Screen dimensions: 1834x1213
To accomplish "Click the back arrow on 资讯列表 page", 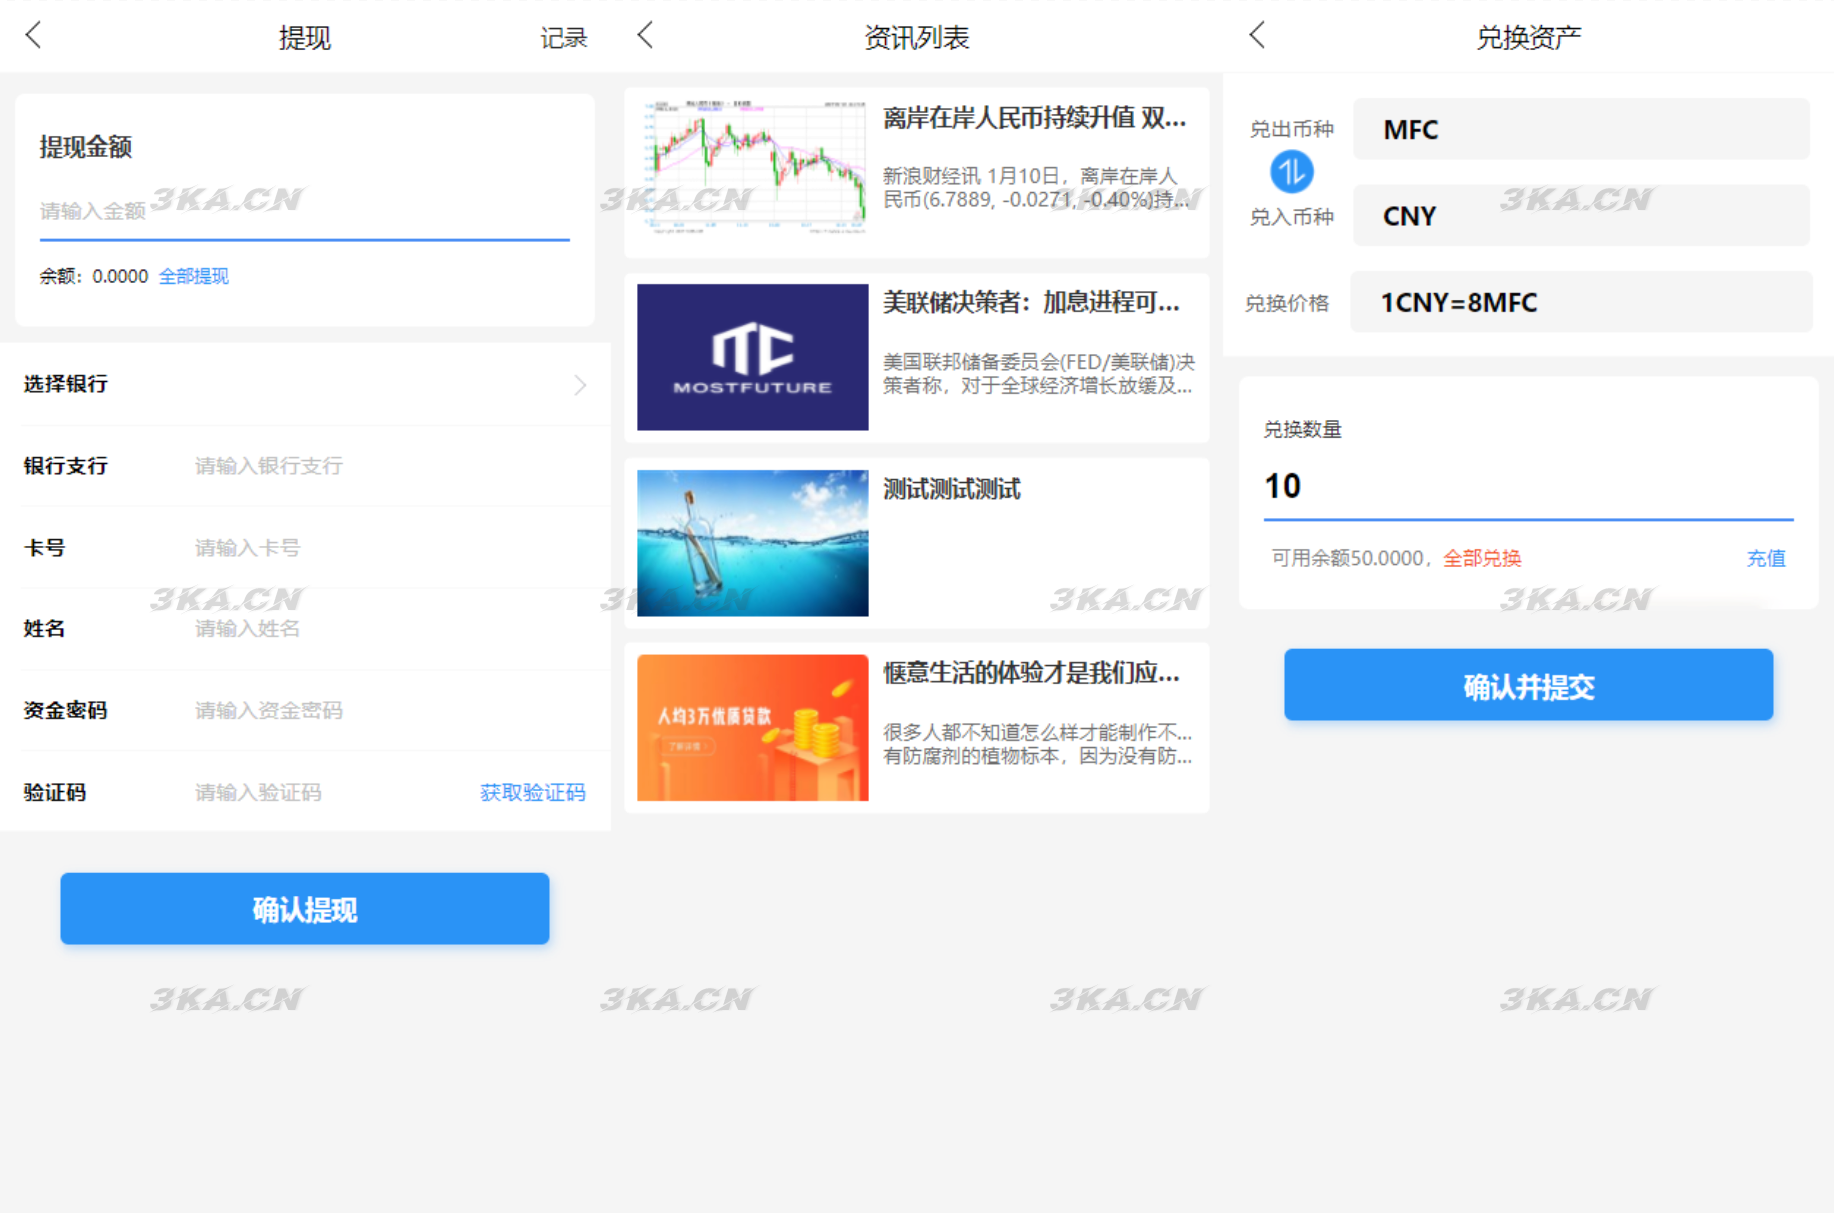I will click(x=645, y=36).
